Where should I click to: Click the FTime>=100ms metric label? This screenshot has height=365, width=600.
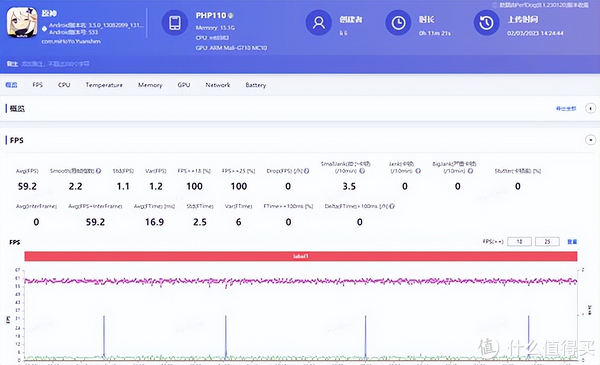[x=288, y=206]
